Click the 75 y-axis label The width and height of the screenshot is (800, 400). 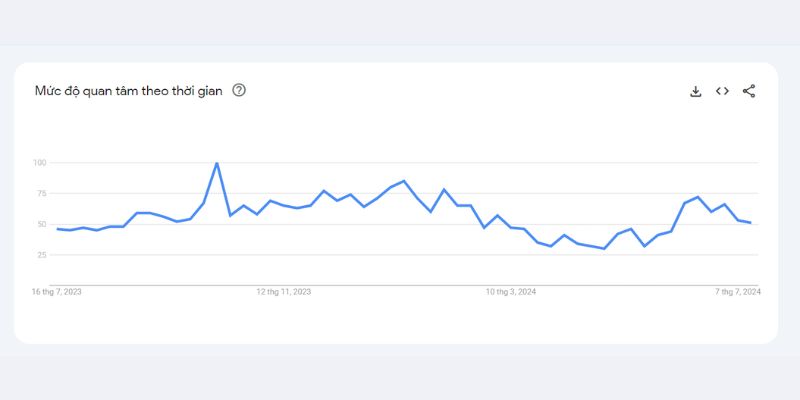point(41,193)
